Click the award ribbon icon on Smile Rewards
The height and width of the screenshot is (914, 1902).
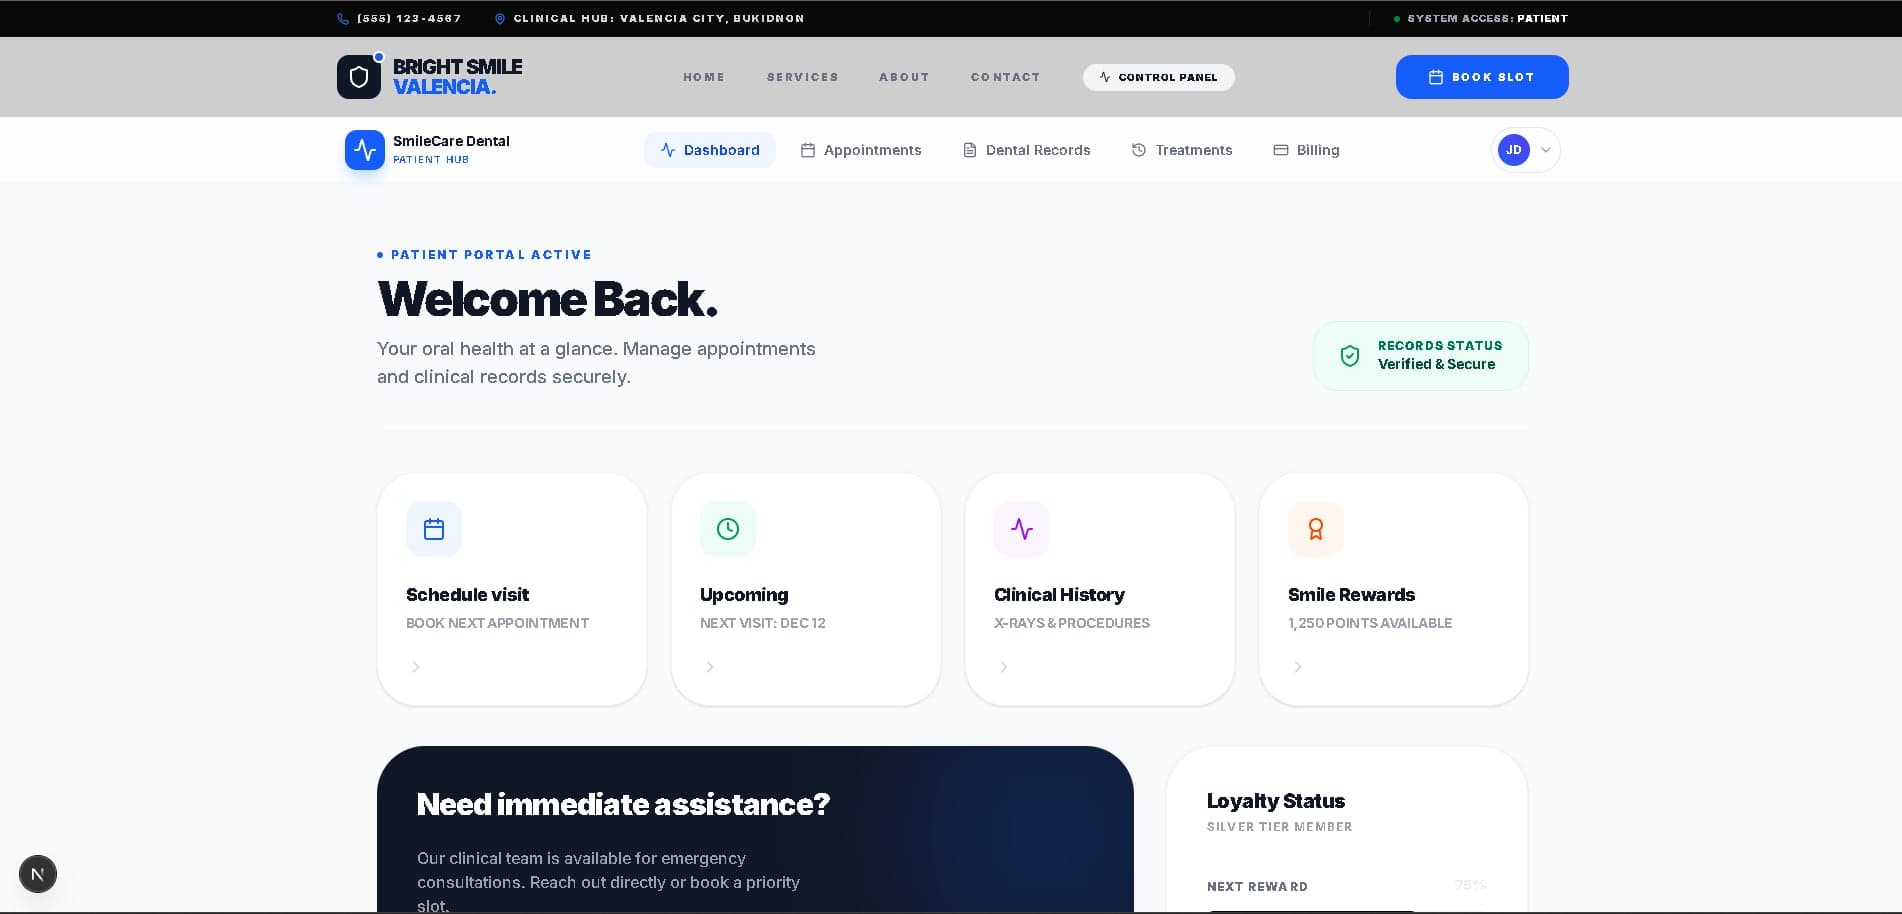tap(1316, 529)
